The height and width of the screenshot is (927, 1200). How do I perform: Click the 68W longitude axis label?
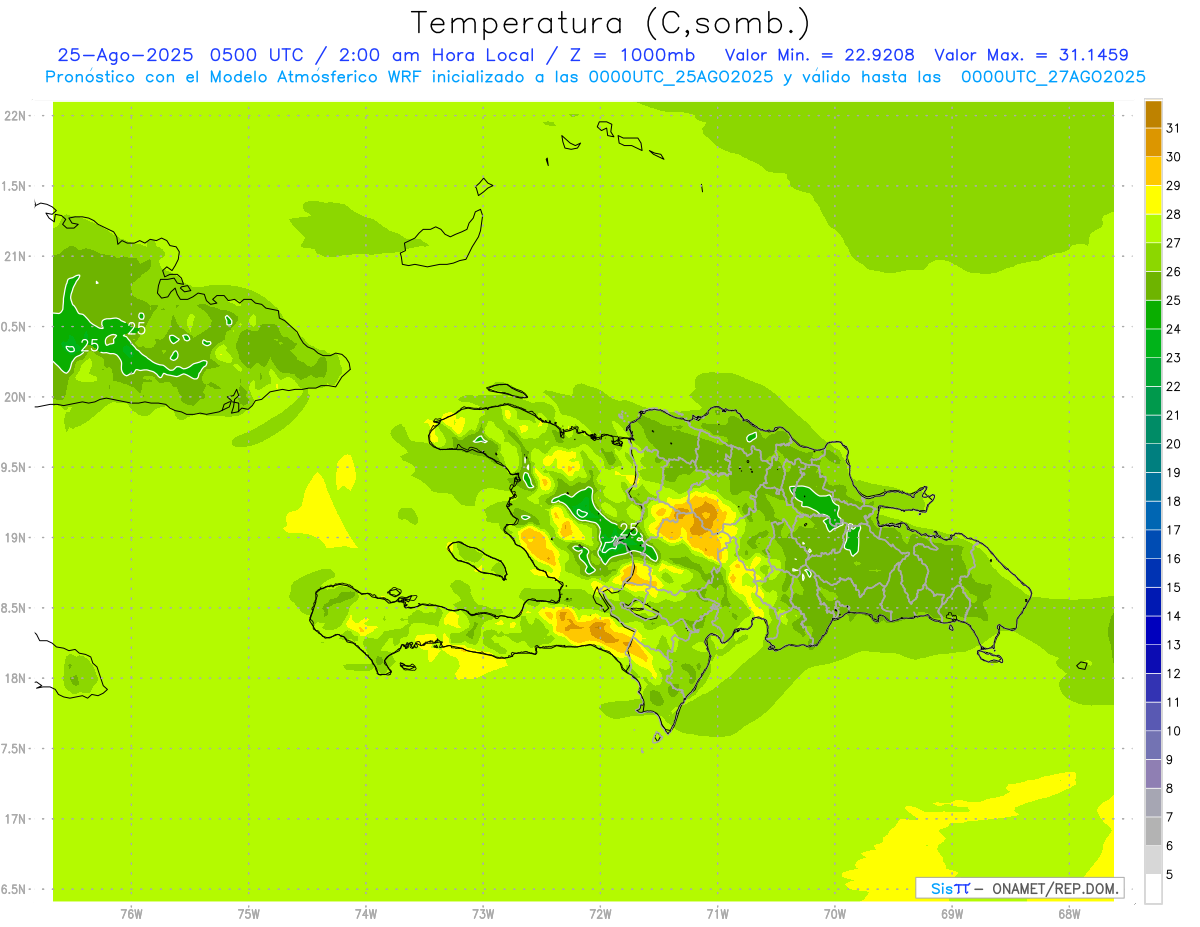(x=1068, y=913)
